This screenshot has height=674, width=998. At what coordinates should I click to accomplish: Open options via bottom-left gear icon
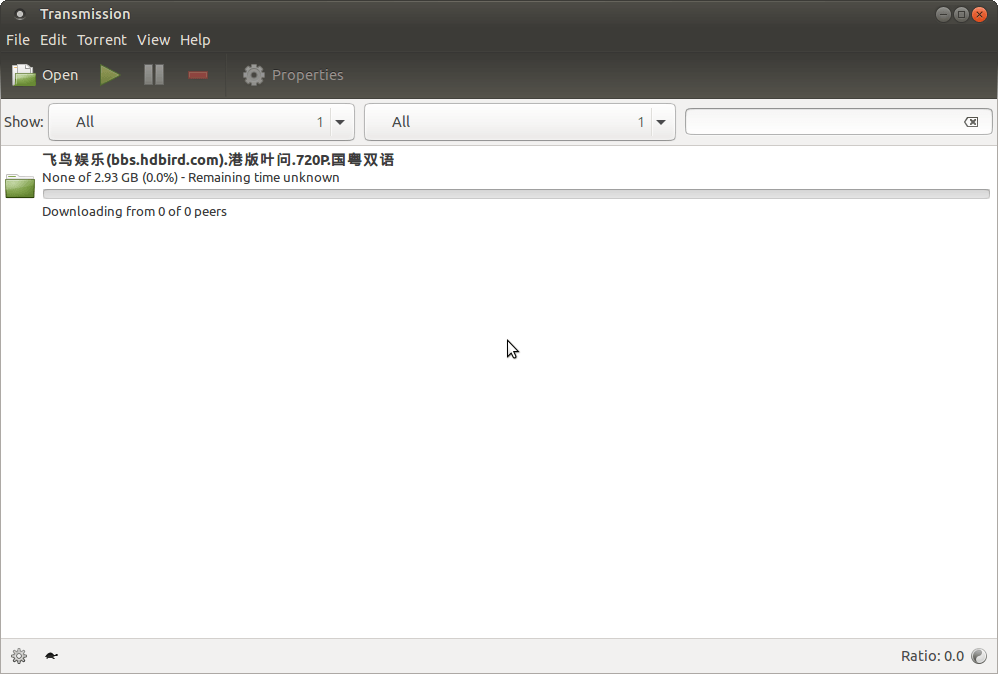point(19,656)
